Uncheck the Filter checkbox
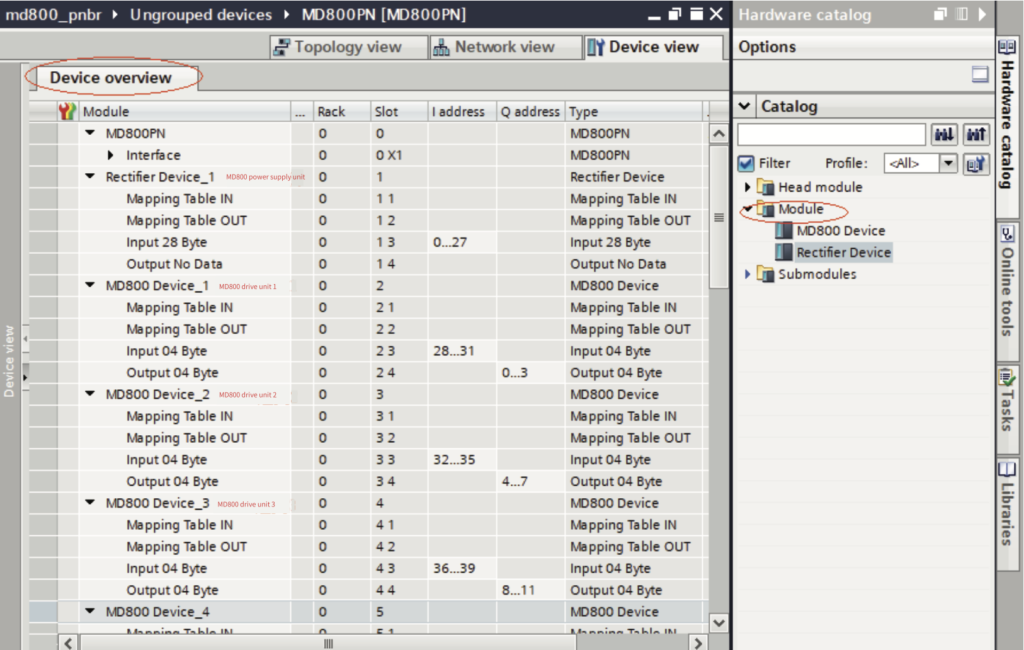This screenshot has height=650, width=1024. point(746,164)
